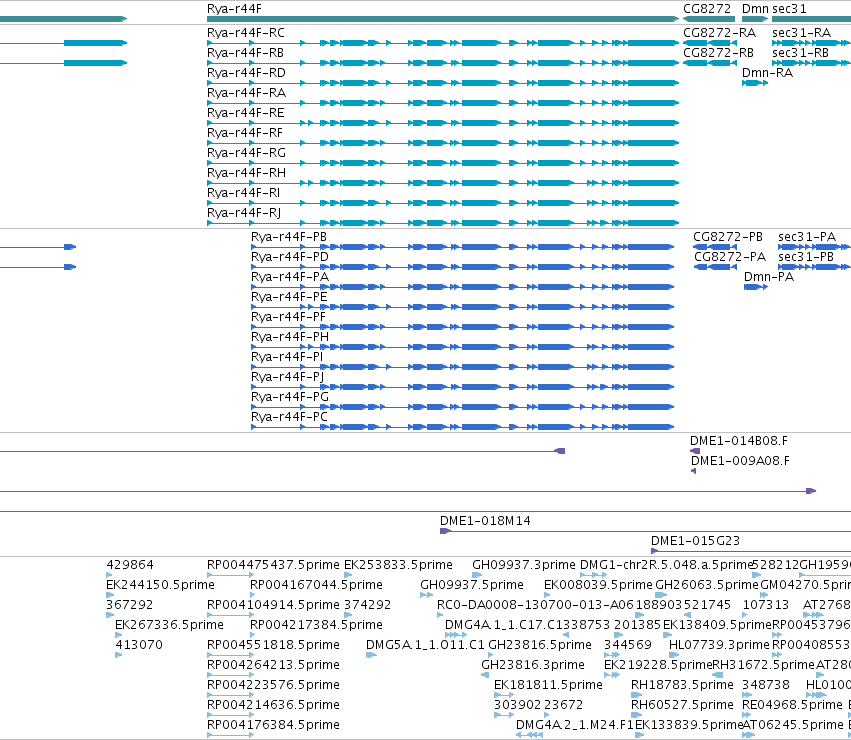The width and height of the screenshot is (851, 740).
Task: Open transcript Rya-r44F-RH
Action: tap(246, 173)
